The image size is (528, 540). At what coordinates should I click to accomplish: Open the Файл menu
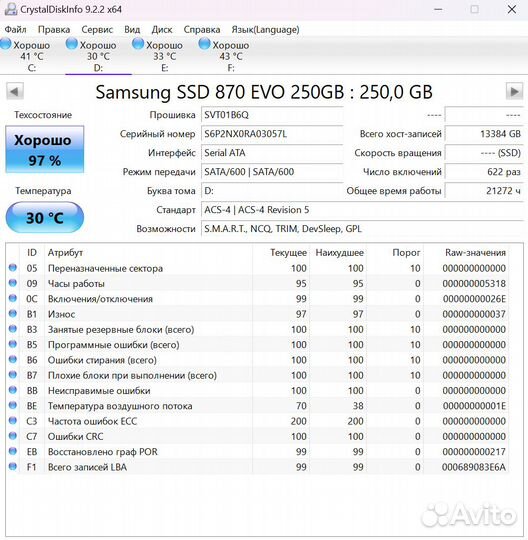click(x=15, y=30)
